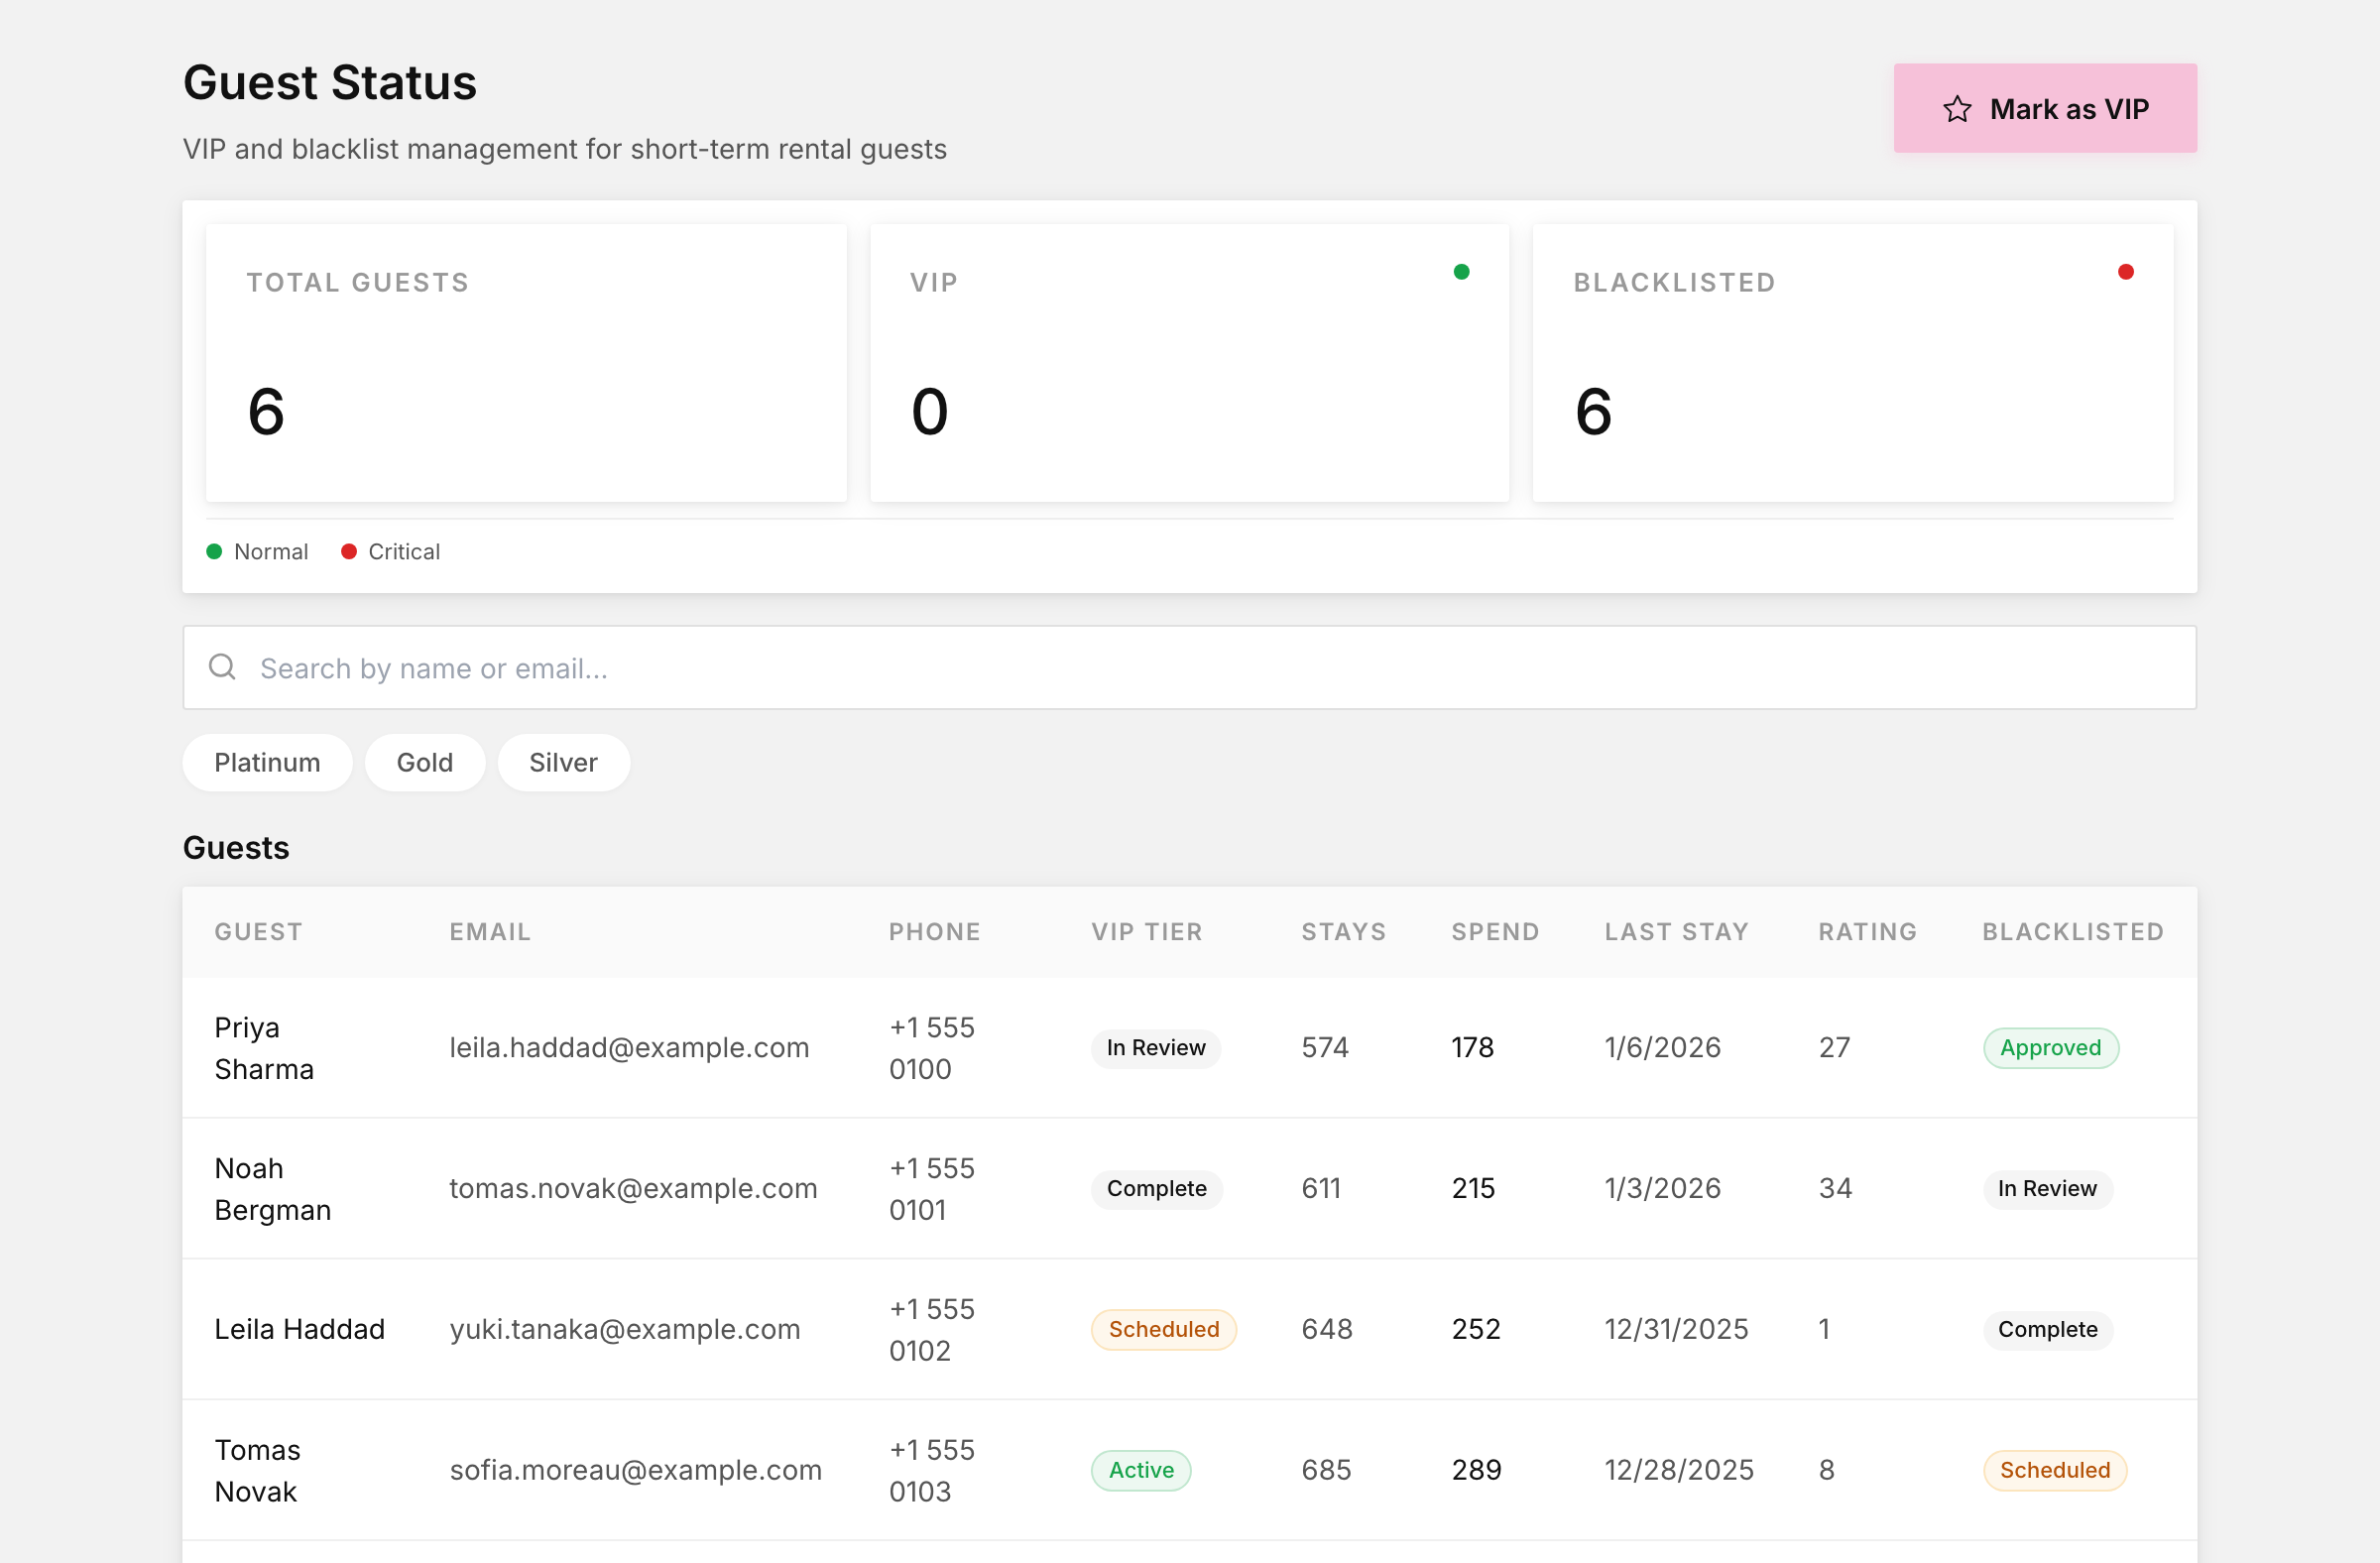Image resolution: width=2380 pixels, height=1563 pixels.
Task: Click email leila.haddad@example.com
Action: [x=629, y=1048]
